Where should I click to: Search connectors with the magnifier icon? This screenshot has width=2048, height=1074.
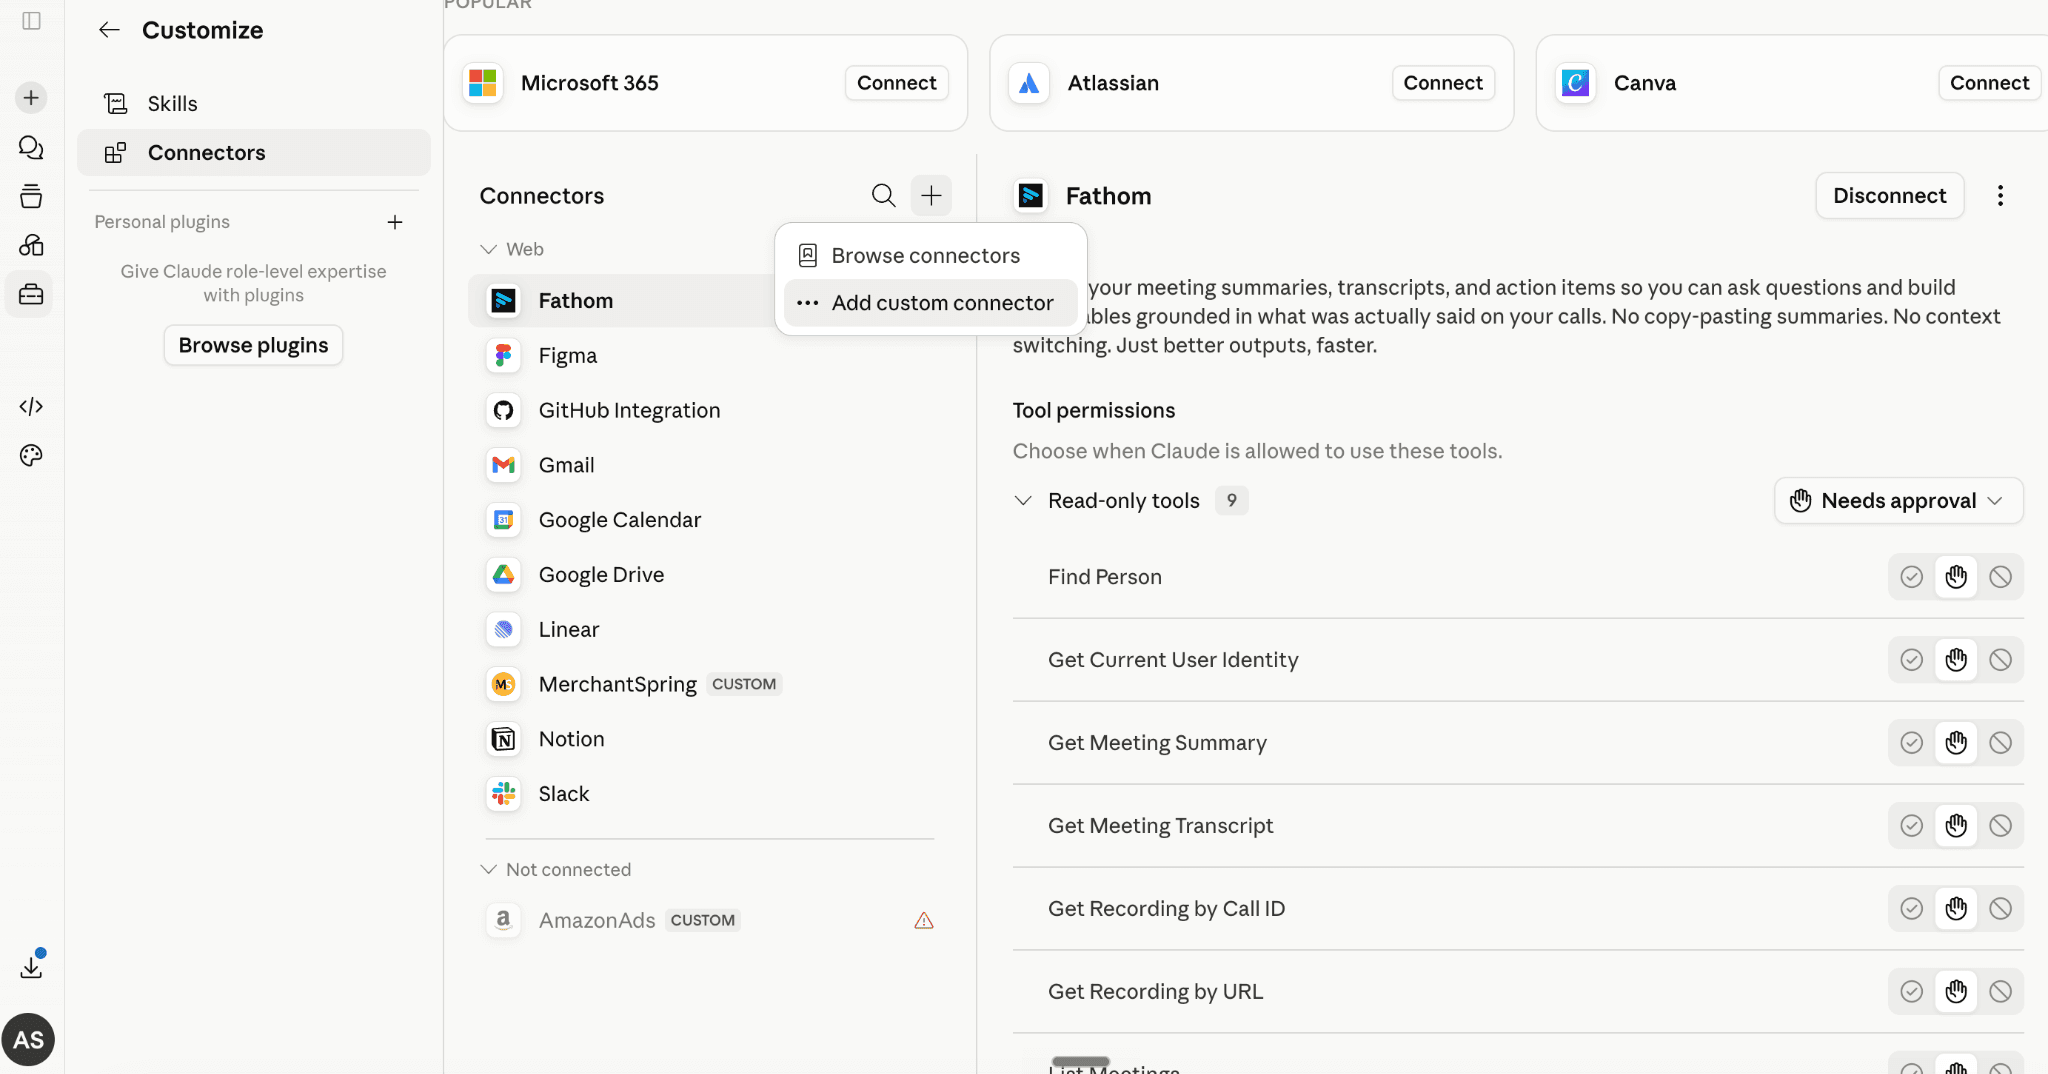point(883,195)
